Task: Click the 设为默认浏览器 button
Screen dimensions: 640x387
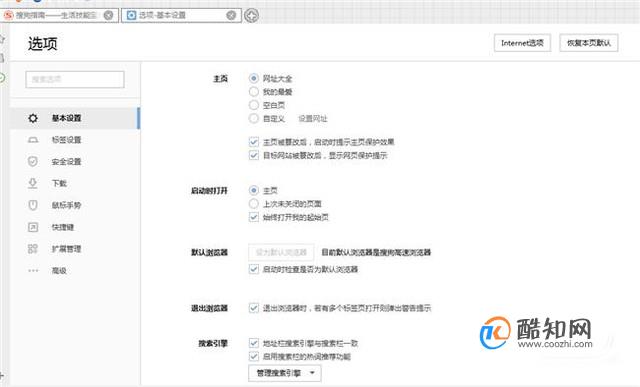Action: tap(281, 252)
